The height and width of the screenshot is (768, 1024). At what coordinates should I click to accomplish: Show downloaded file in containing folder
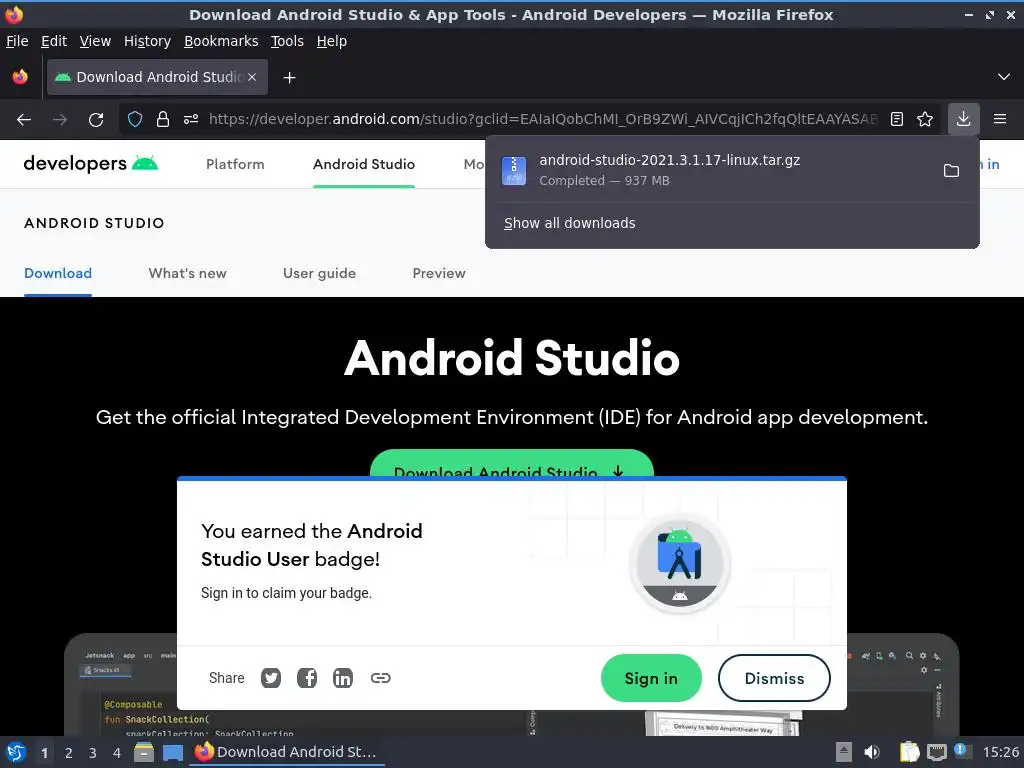952,170
